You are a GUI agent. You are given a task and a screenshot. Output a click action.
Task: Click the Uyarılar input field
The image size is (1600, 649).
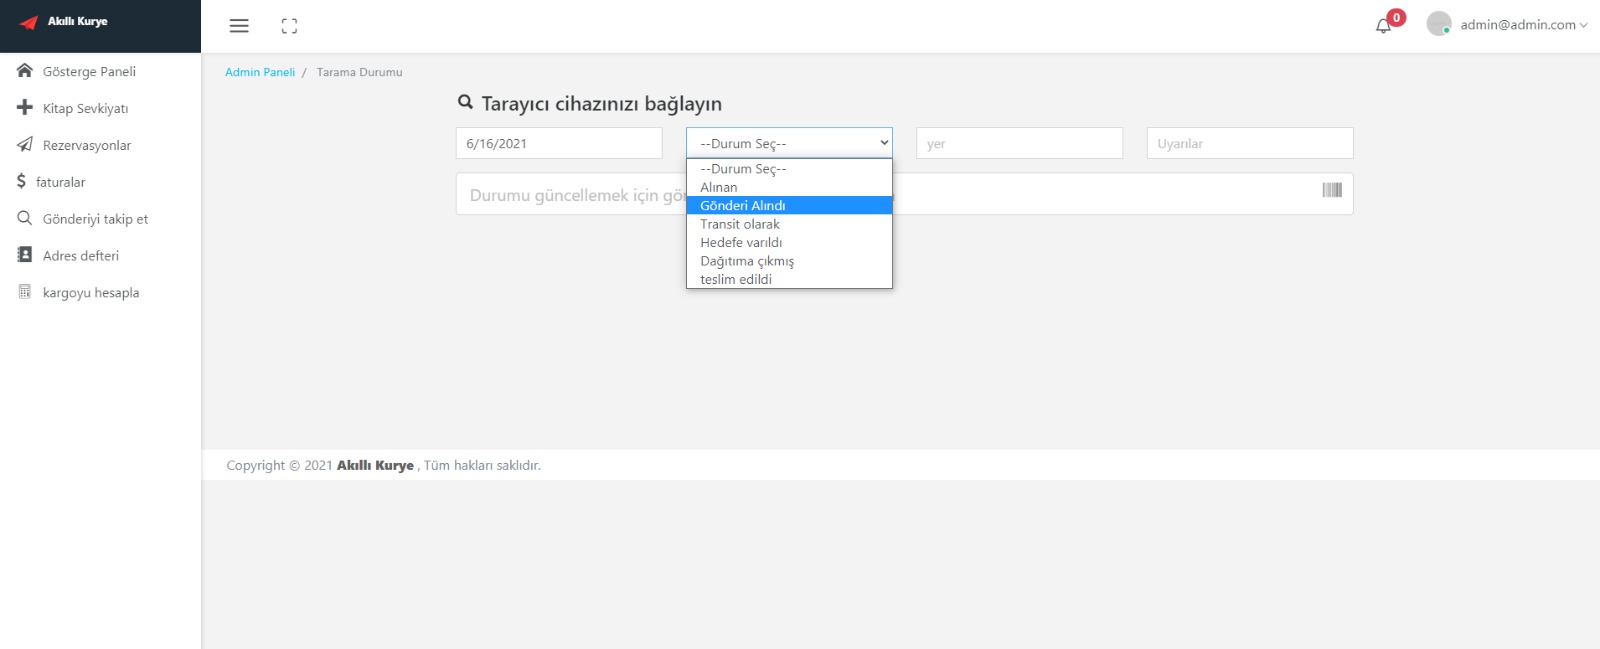pos(1250,143)
